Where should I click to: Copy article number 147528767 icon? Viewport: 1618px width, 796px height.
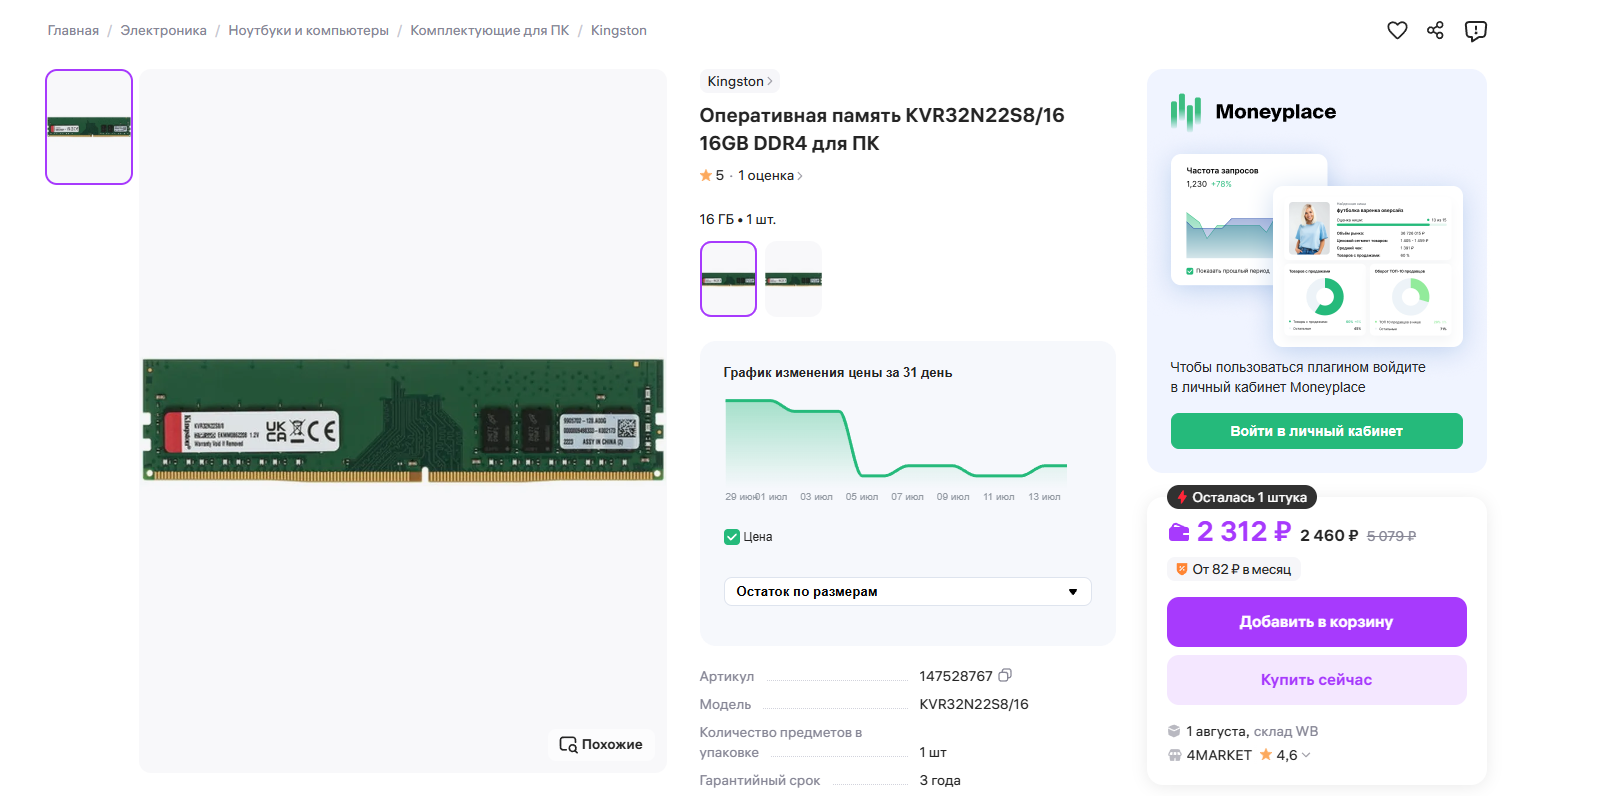(1005, 676)
